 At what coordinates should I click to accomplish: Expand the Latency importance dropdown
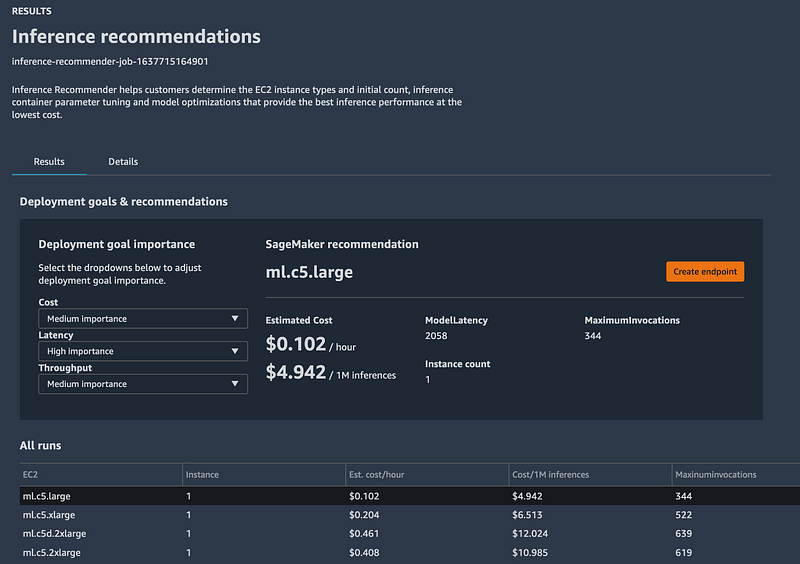143,351
